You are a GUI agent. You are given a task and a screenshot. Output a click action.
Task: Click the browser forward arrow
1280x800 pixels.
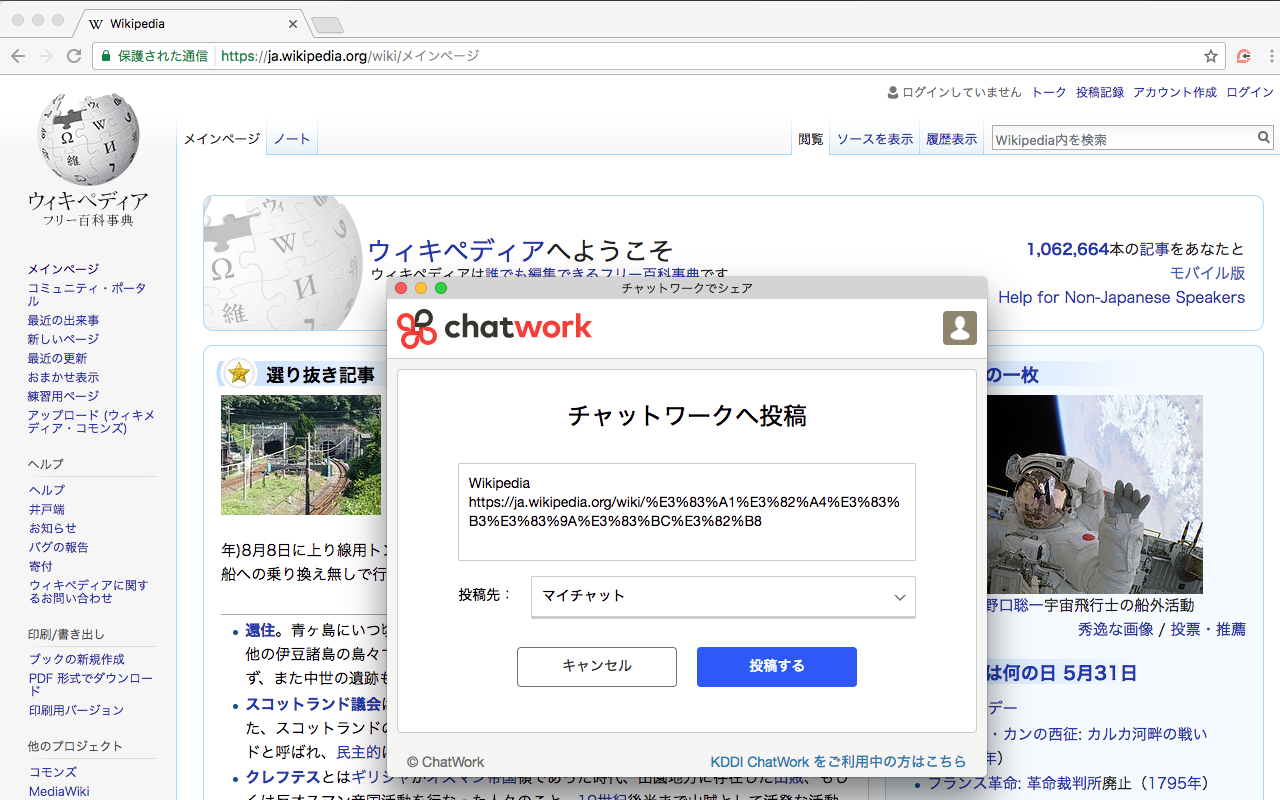(46, 56)
